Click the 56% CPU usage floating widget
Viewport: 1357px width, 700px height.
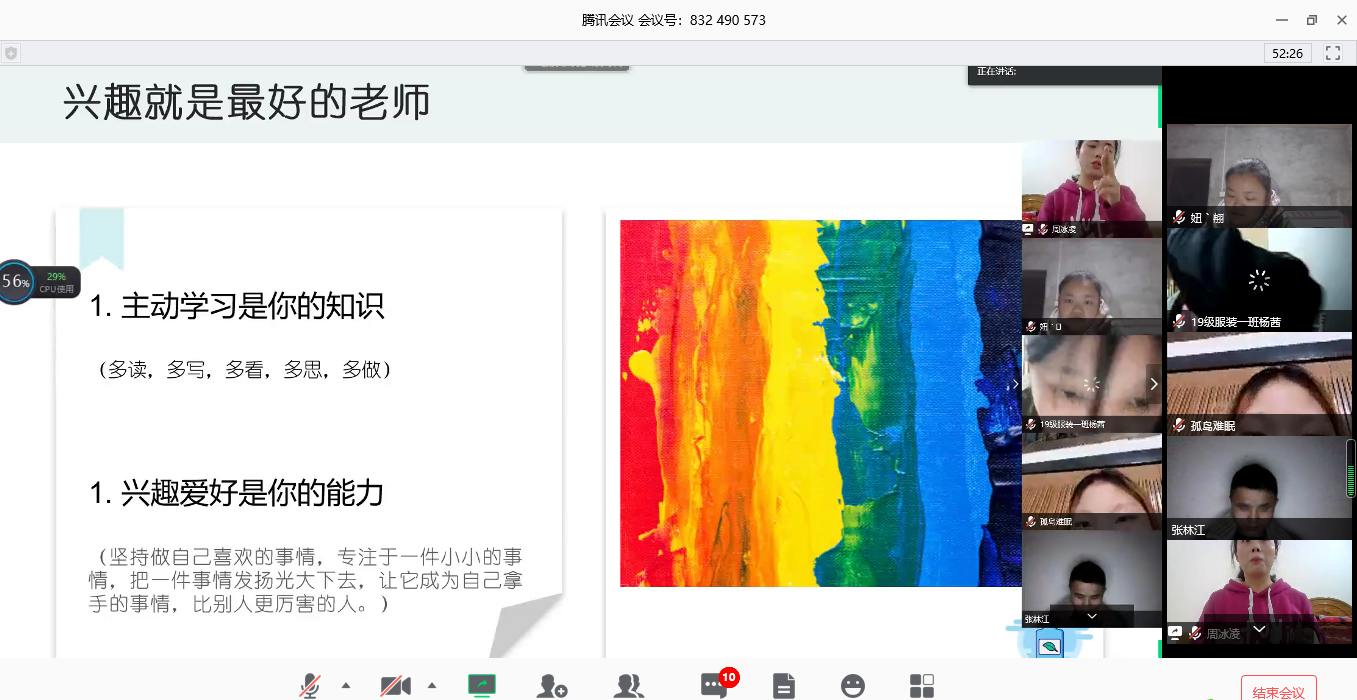pos(17,282)
